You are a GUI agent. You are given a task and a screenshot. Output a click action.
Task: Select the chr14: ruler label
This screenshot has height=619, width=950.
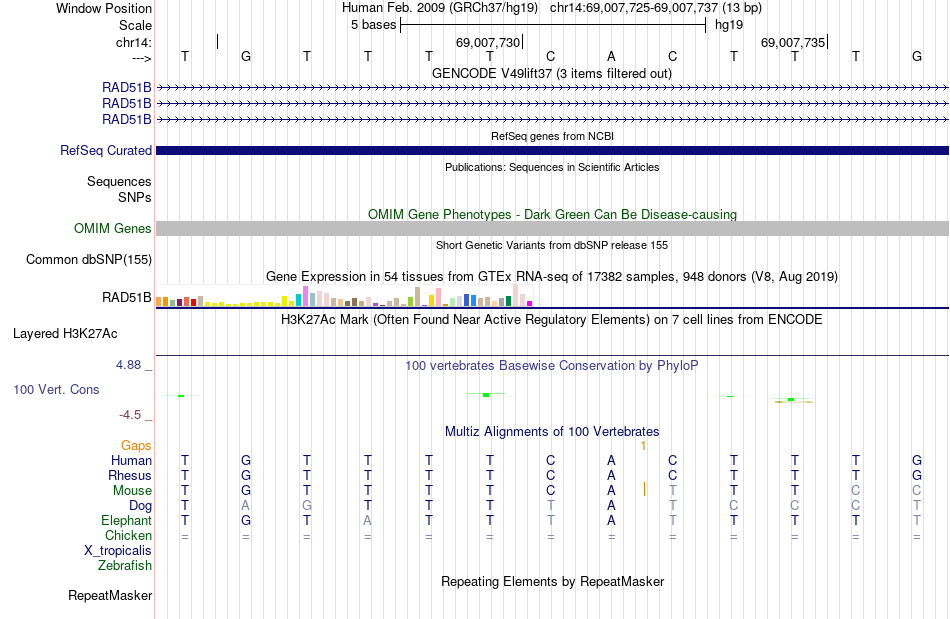133,42
